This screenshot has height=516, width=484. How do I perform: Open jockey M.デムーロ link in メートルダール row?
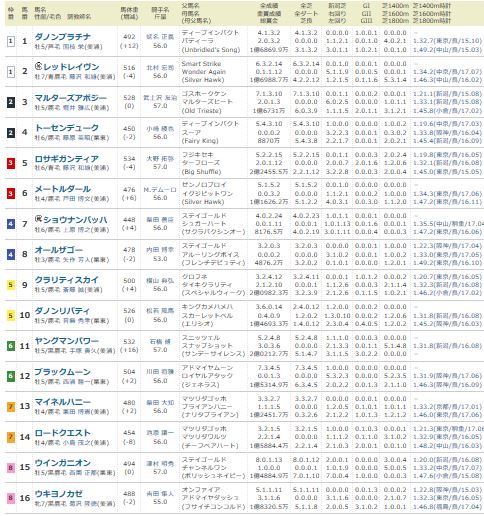[160, 190]
